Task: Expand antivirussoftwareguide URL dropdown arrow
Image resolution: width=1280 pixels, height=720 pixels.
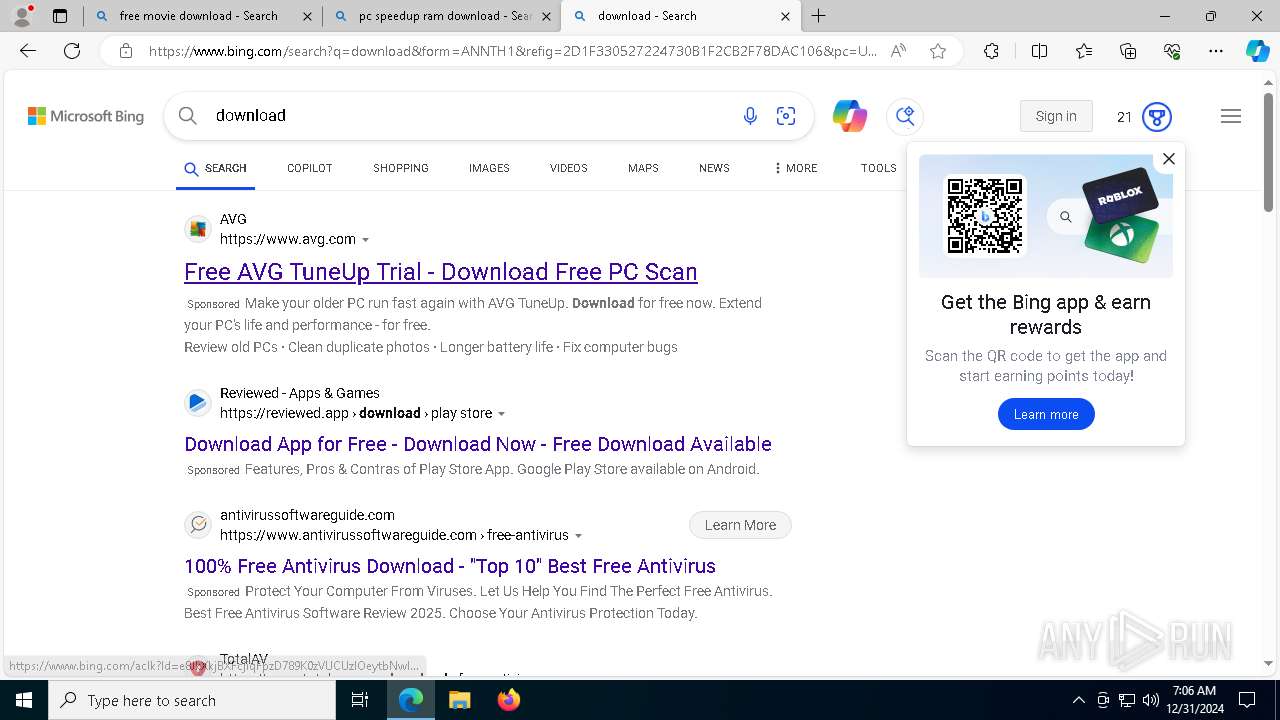Action: [578, 536]
